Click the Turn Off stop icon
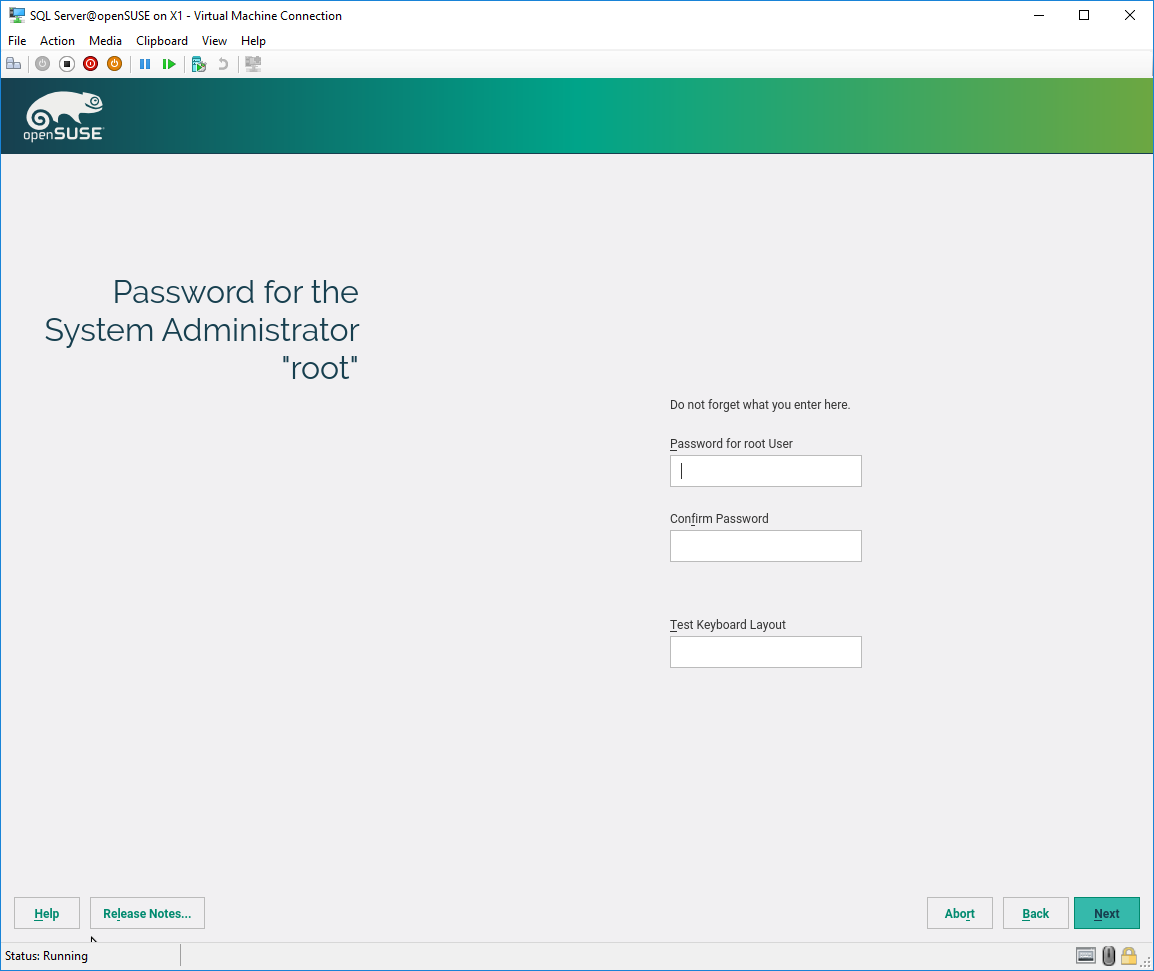Image resolution: width=1154 pixels, height=971 pixels. 67,64
